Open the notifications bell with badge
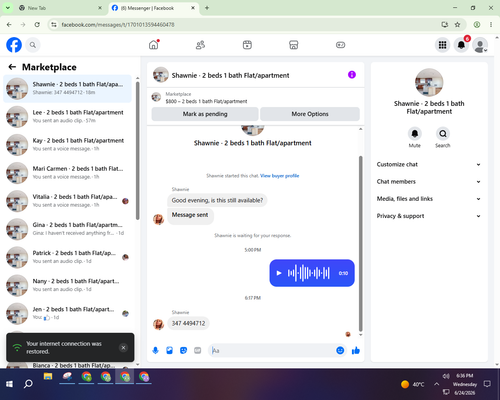This screenshot has width=500, height=400. point(461,45)
